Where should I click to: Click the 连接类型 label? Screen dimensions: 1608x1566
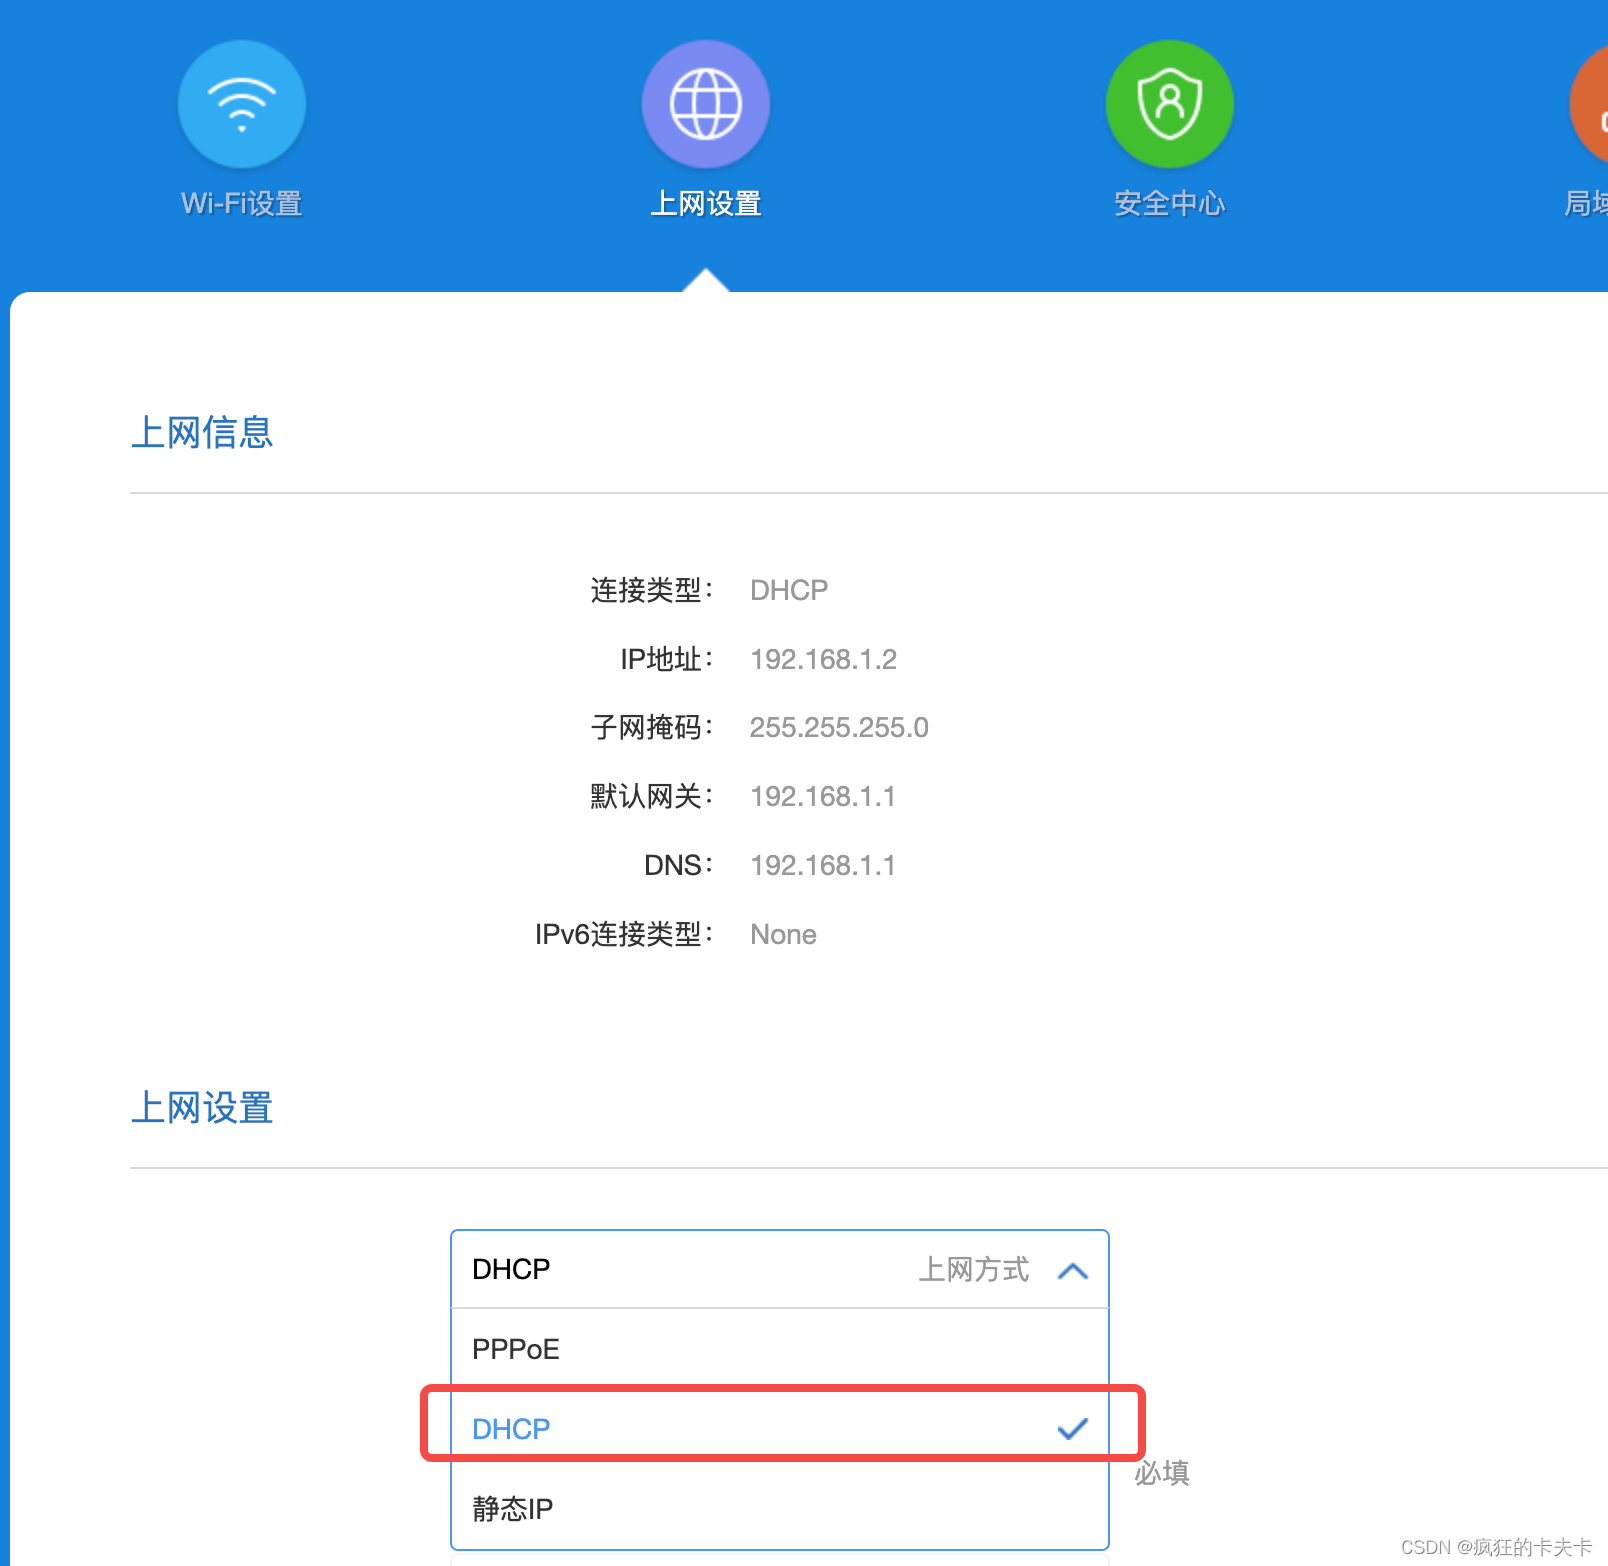pyautogui.click(x=652, y=590)
